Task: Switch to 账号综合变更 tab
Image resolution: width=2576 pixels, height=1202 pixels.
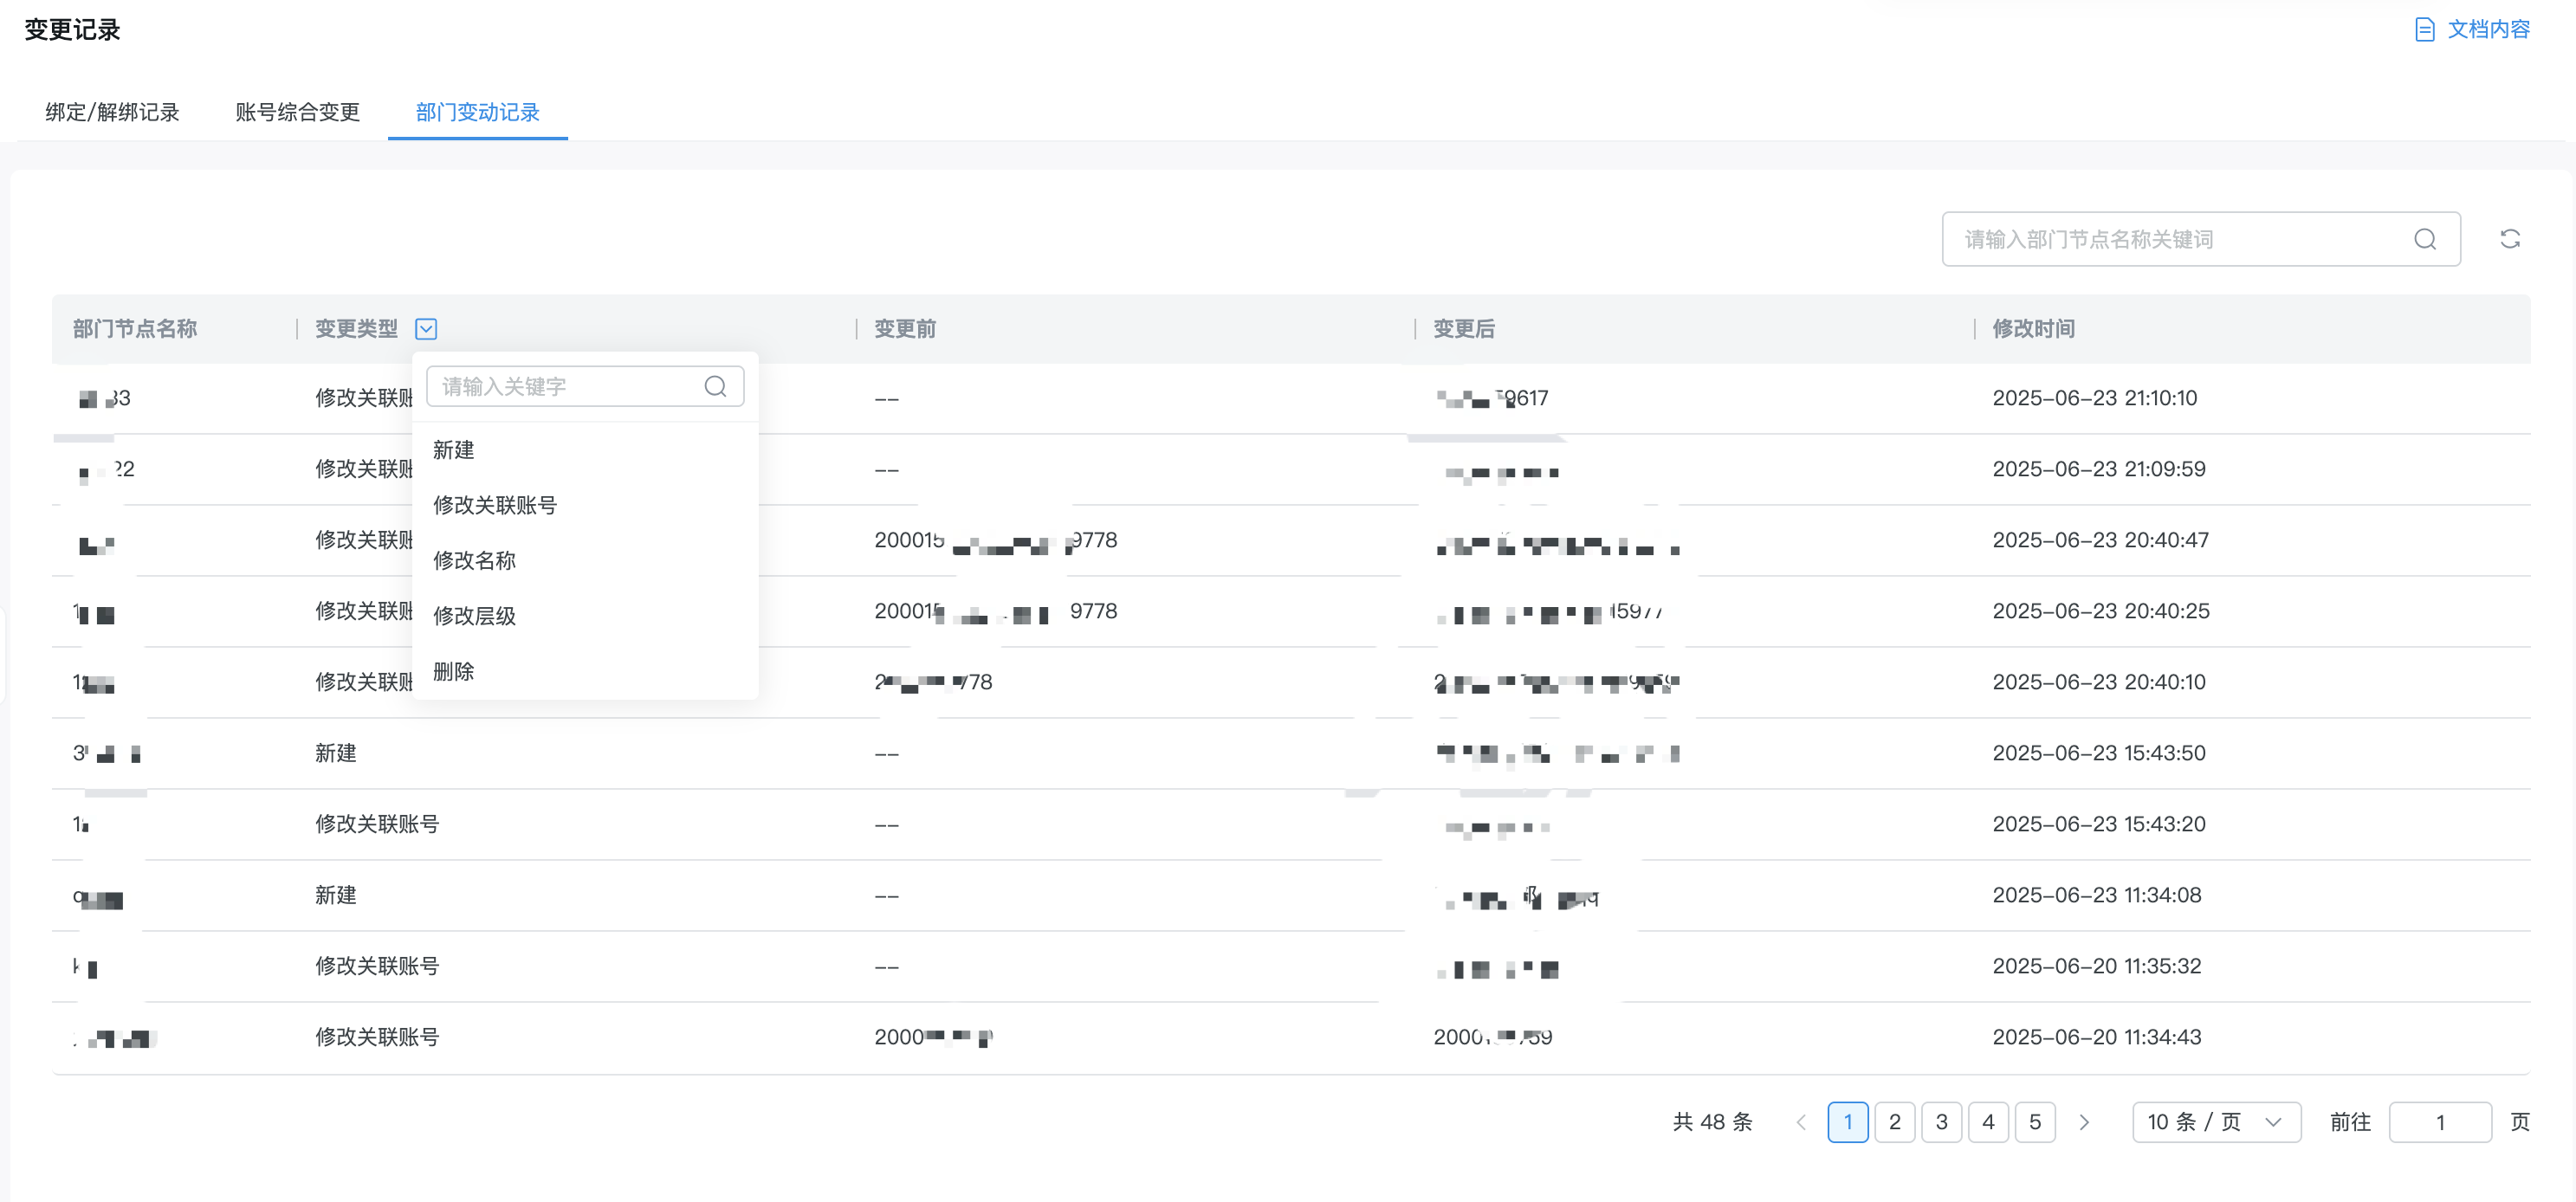Action: [x=297, y=112]
